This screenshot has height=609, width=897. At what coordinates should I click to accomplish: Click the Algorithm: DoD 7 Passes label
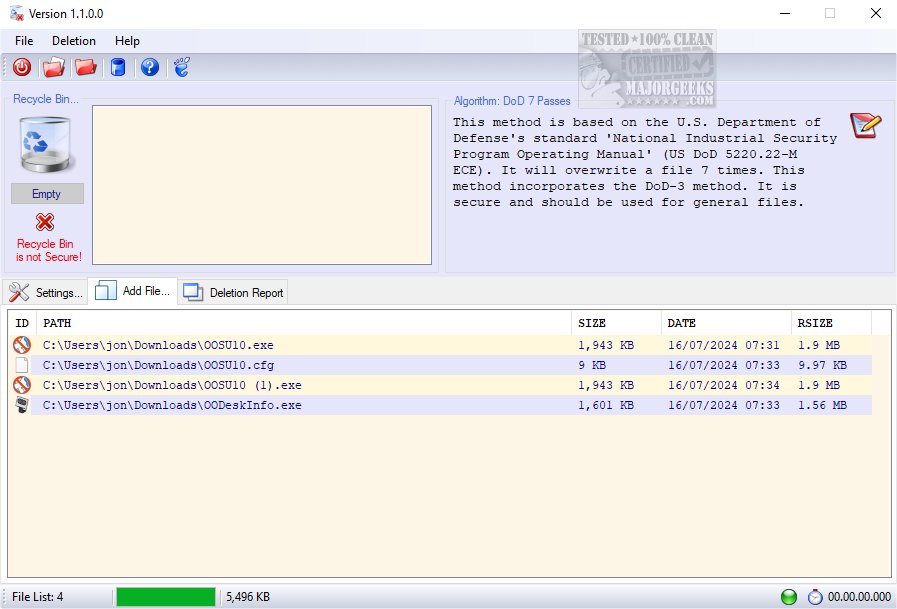click(x=512, y=101)
